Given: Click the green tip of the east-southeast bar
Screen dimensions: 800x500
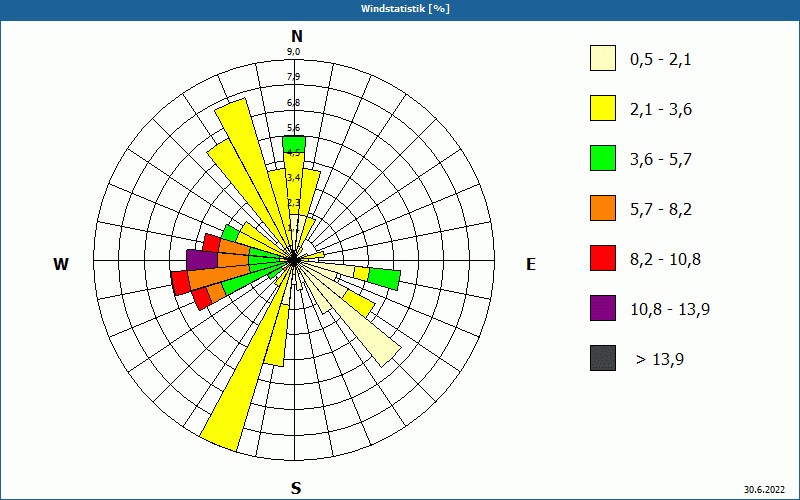Looking at the screenshot, I should 384,278.
